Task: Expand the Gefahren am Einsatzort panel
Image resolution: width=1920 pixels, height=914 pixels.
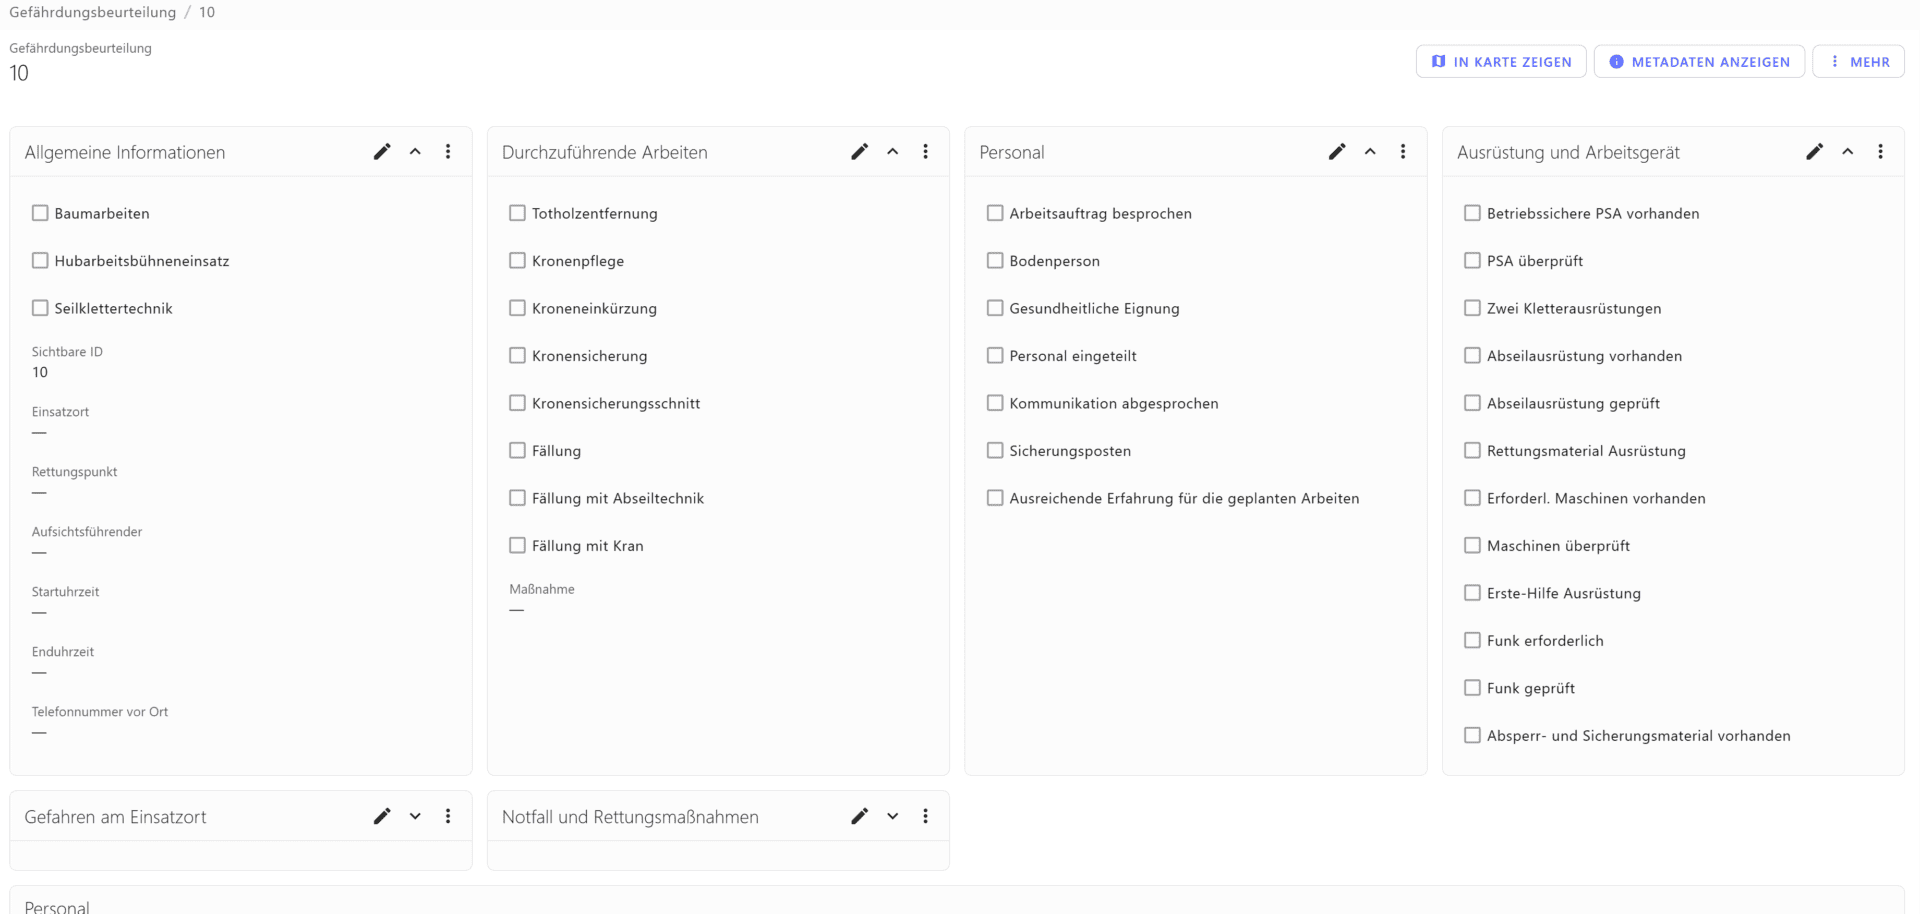Action: [x=415, y=816]
